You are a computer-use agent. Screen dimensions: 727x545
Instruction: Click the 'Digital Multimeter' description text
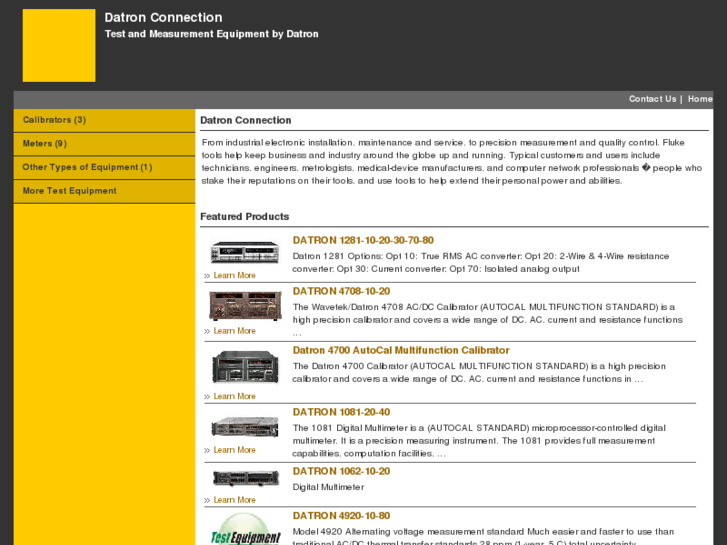tap(328, 487)
